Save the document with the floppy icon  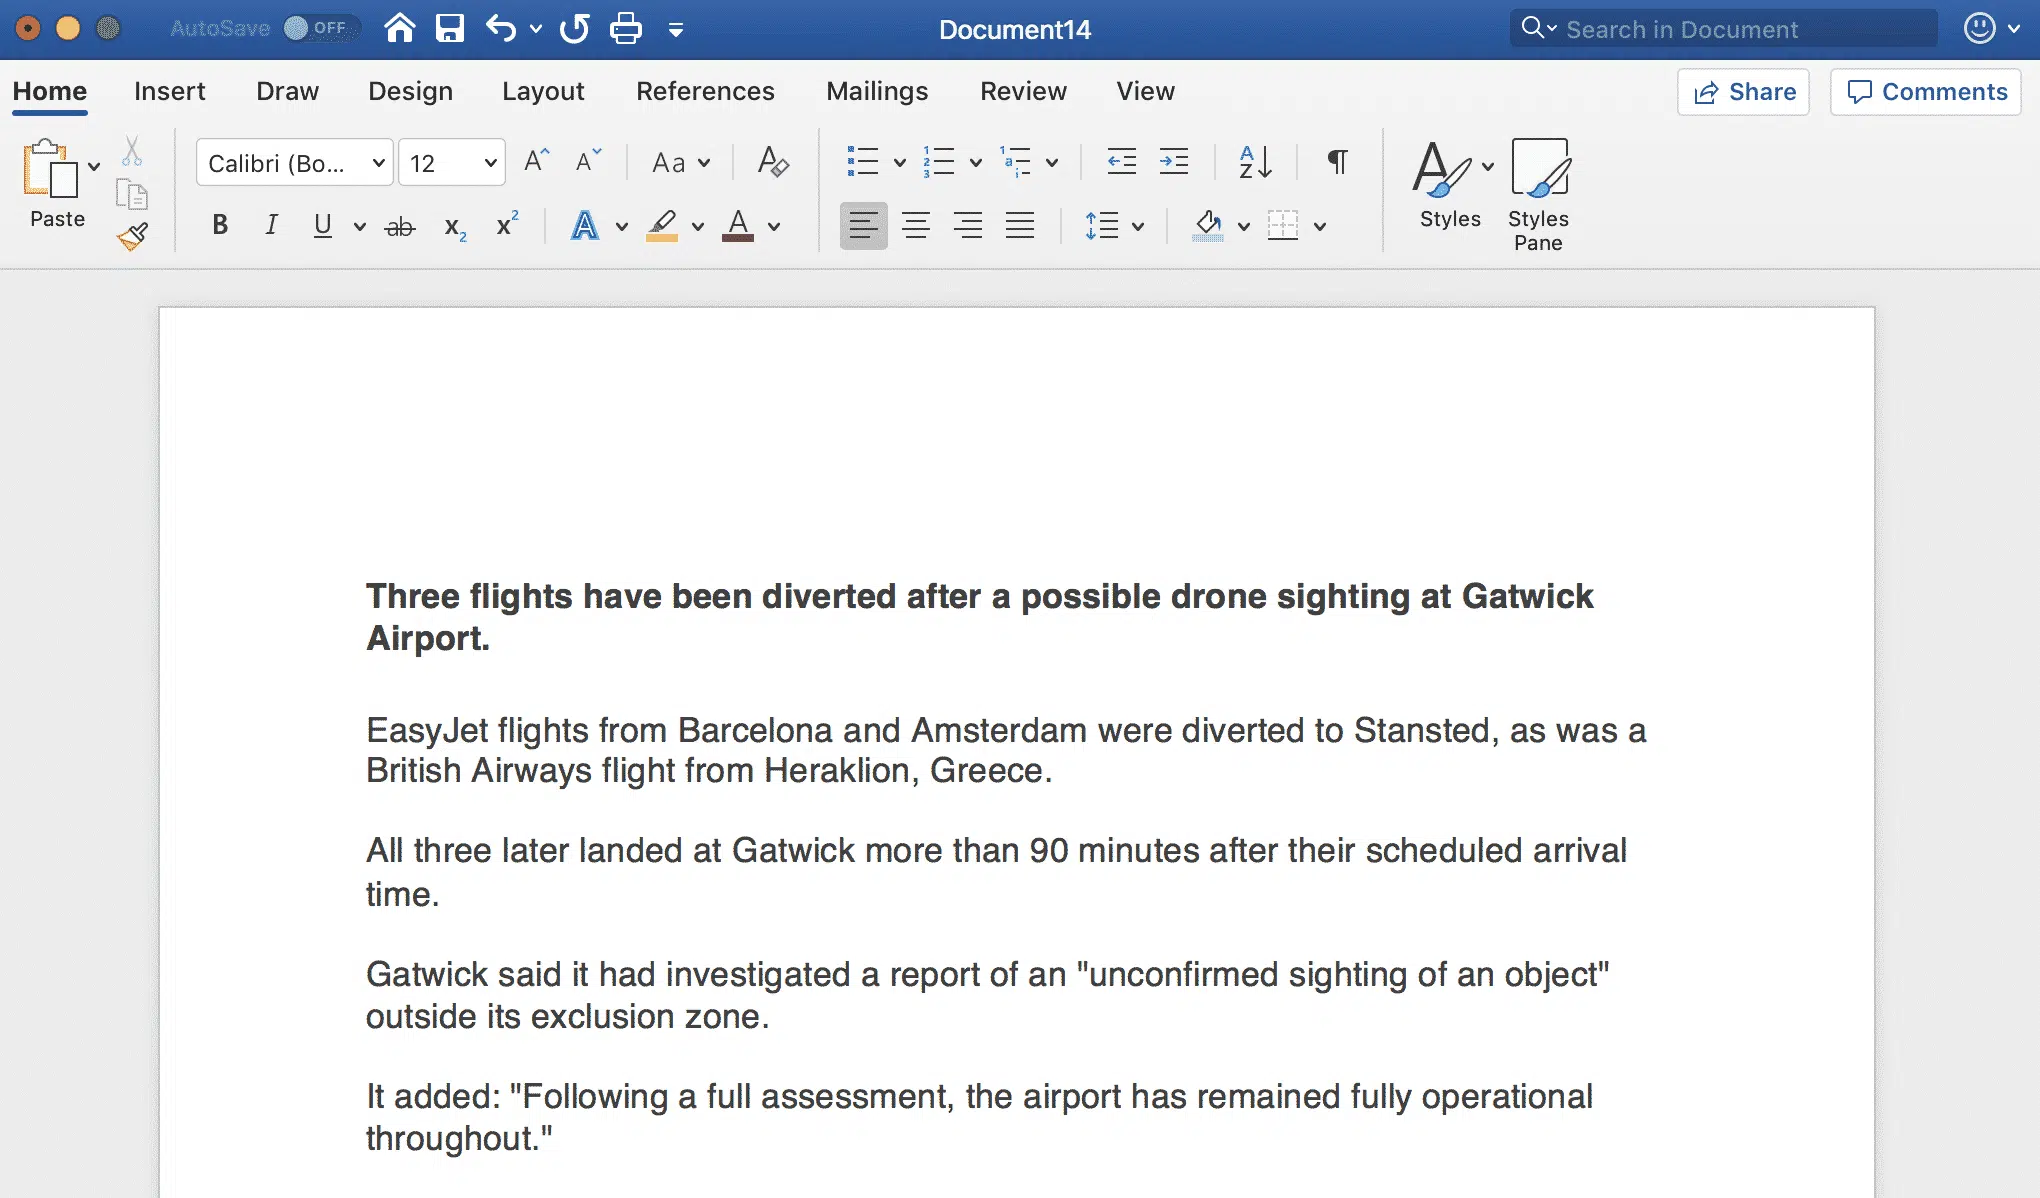coord(450,28)
